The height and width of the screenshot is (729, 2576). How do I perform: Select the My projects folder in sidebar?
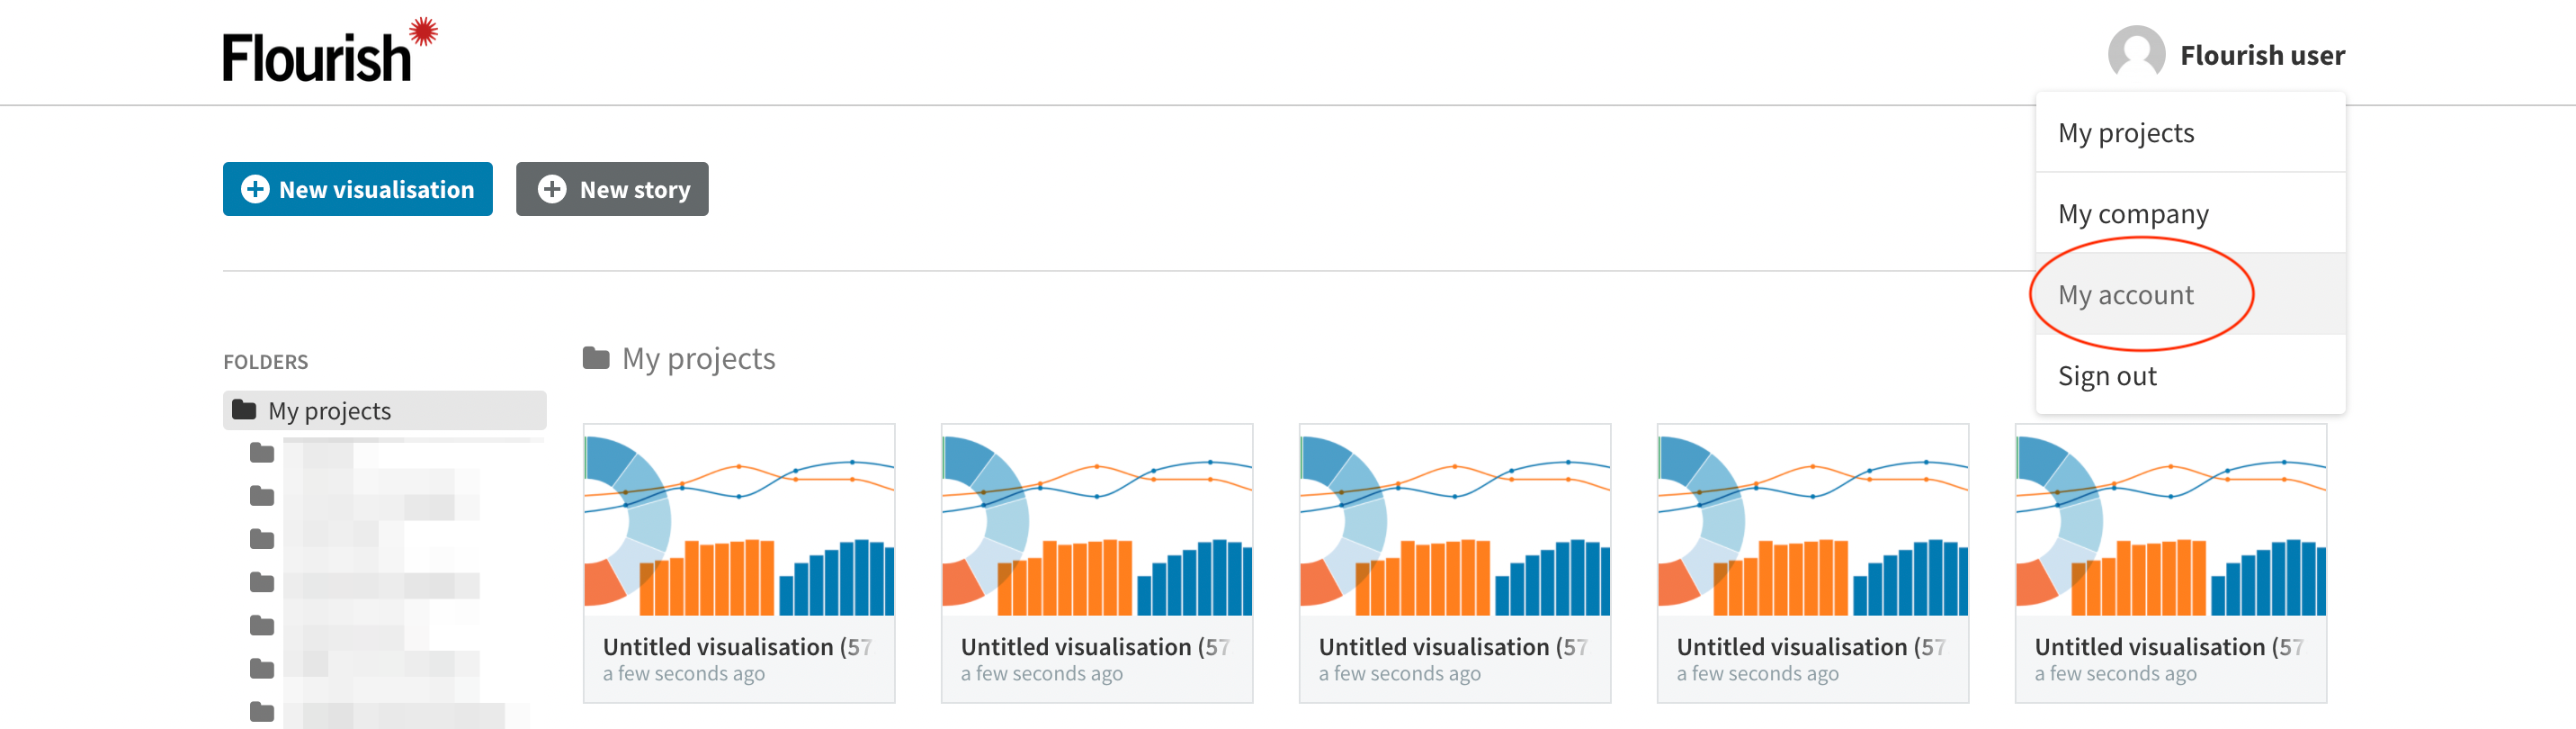[384, 410]
